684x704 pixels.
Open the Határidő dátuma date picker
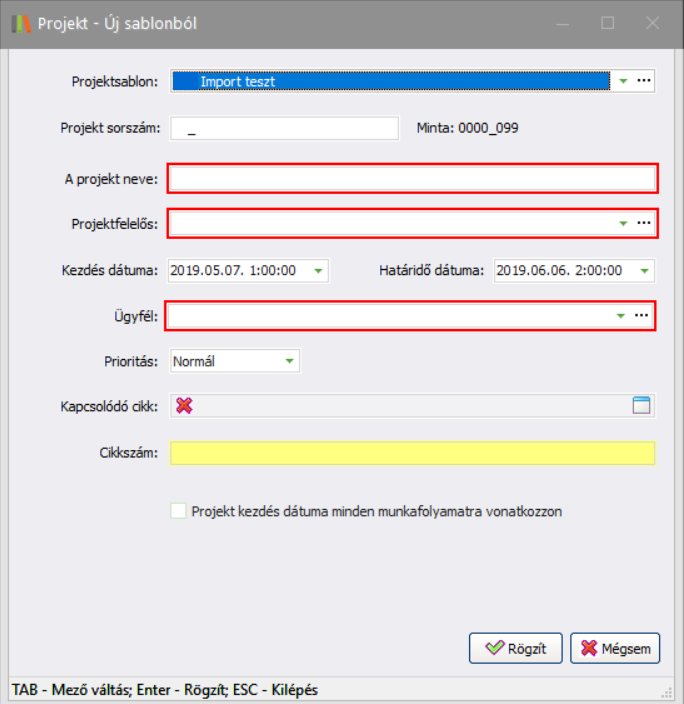pyautogui.click(x=644, y=270)
